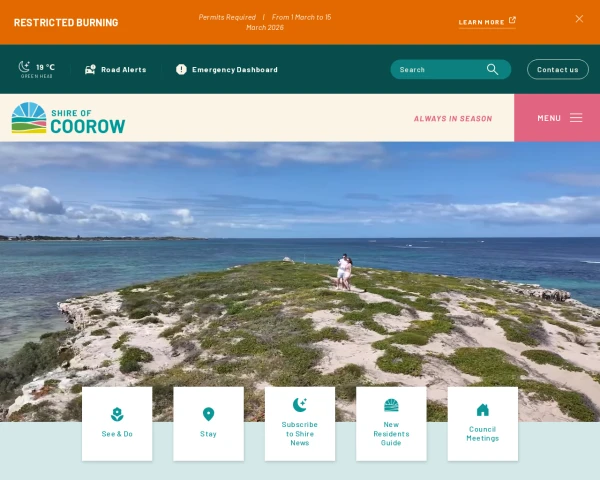Click the Restricted Burning heading
The height and width of the screenshot is (480, 600).
pyautogui.click(x=66, y=23)
